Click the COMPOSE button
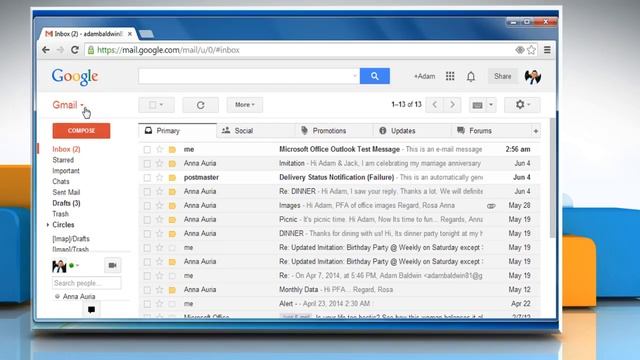640x360 pixels. (81, 131)
